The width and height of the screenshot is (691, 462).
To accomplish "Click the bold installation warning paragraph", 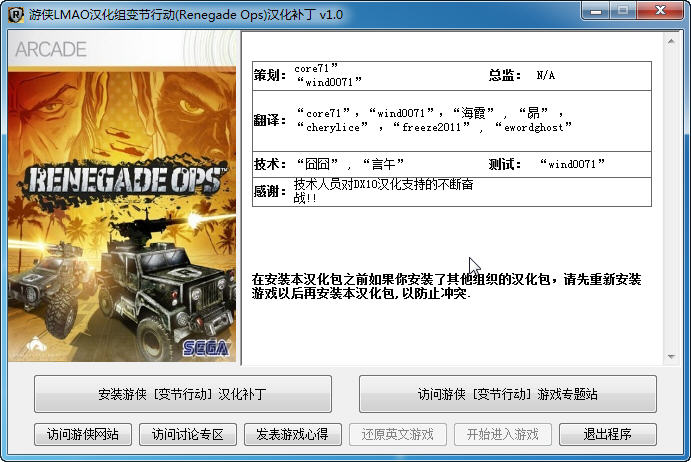I will point(446,286).
